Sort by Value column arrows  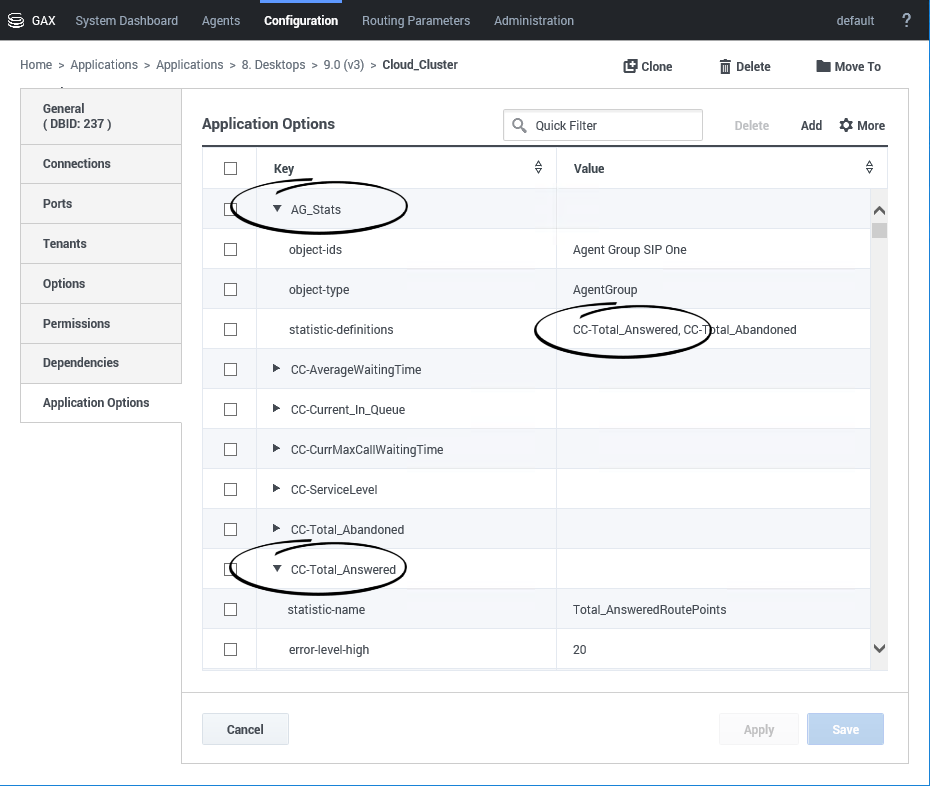click(869, 168)
